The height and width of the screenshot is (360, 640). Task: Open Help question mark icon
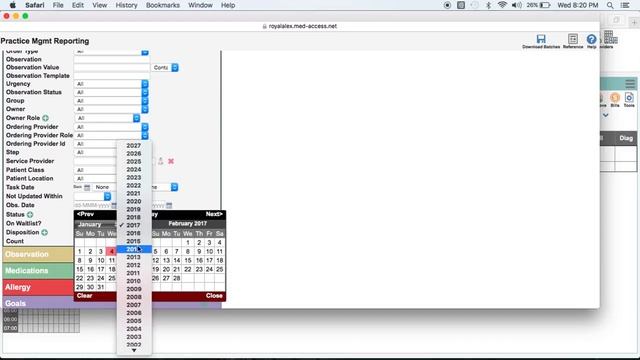pos(591,39)
